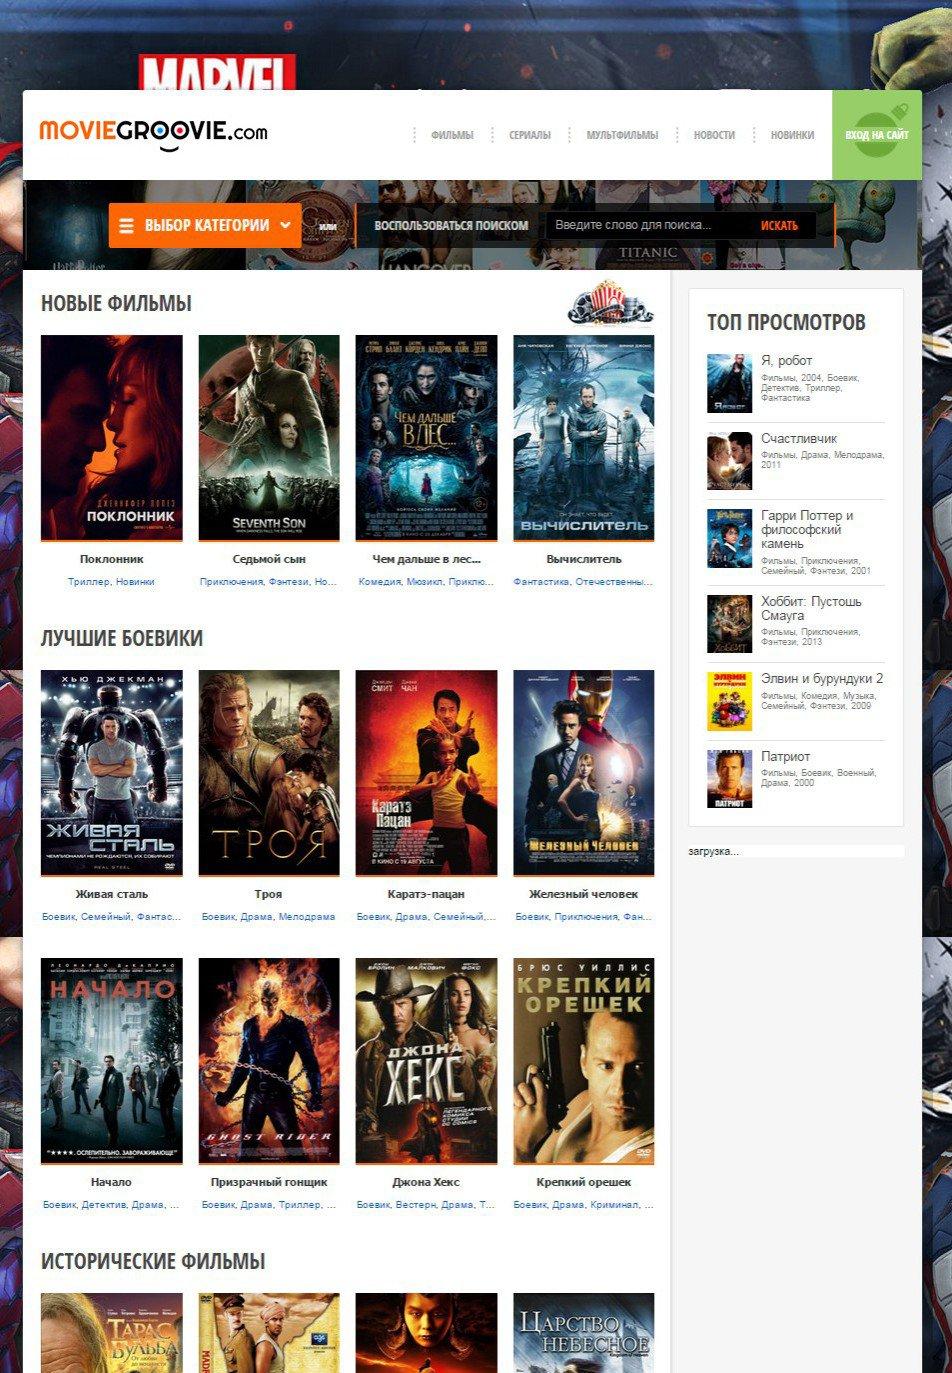Open the Вычислитель title link

click(584, 559)
